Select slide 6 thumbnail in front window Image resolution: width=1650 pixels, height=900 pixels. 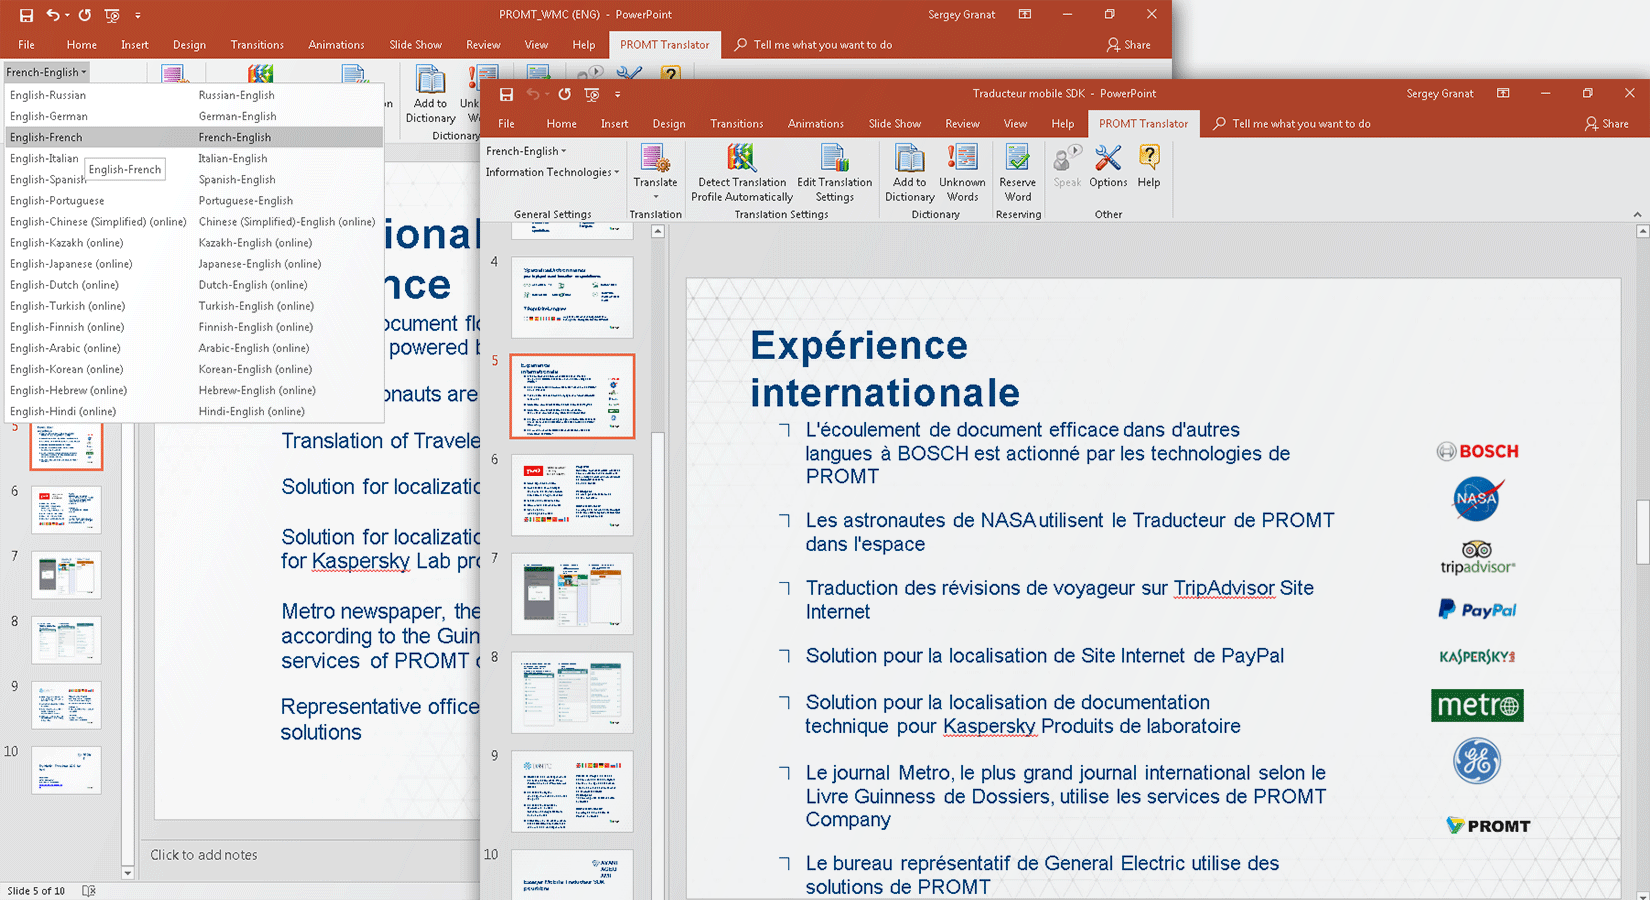coord(572,495)
